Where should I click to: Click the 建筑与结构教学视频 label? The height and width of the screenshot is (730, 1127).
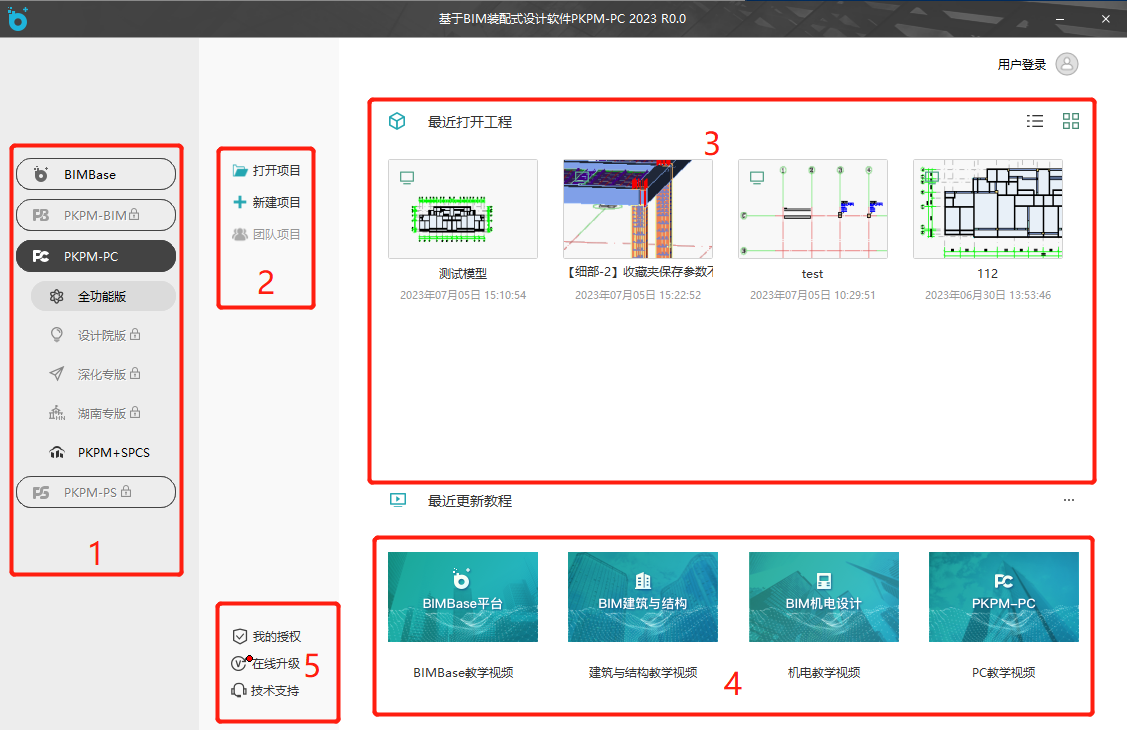point(643,673)
